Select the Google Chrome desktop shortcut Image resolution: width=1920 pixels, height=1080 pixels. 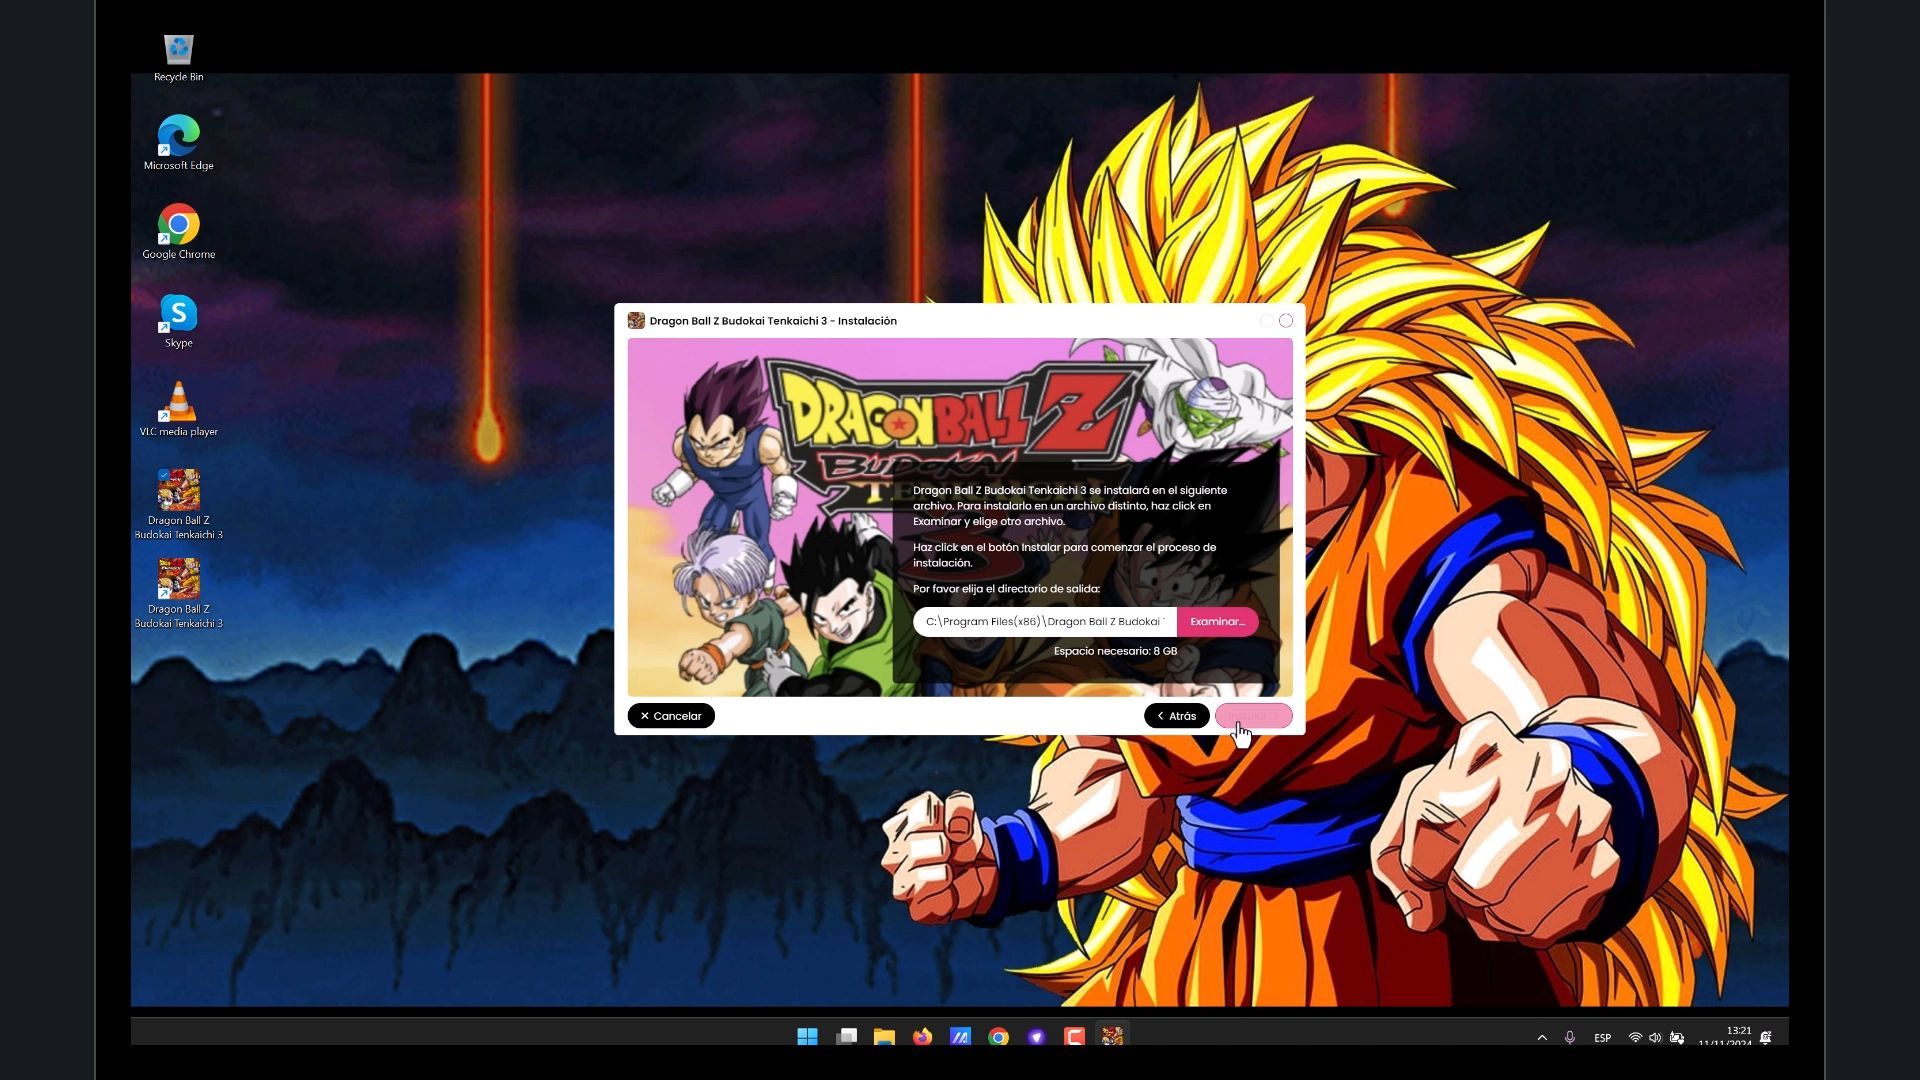tap(179, 232)
